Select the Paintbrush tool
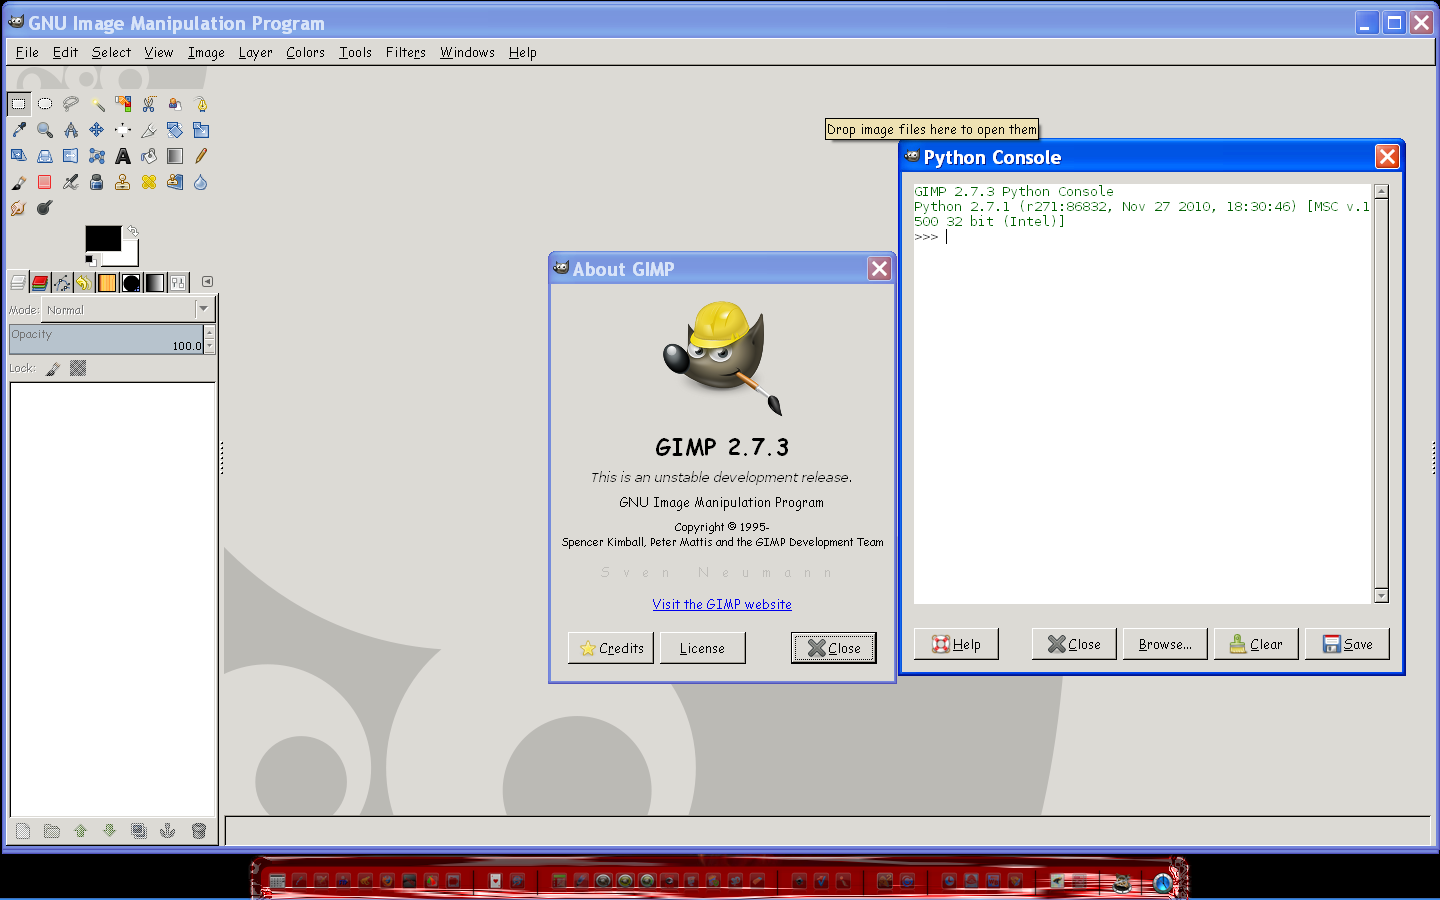This screenshot has width=1440, height=900. tap(19, 182)
